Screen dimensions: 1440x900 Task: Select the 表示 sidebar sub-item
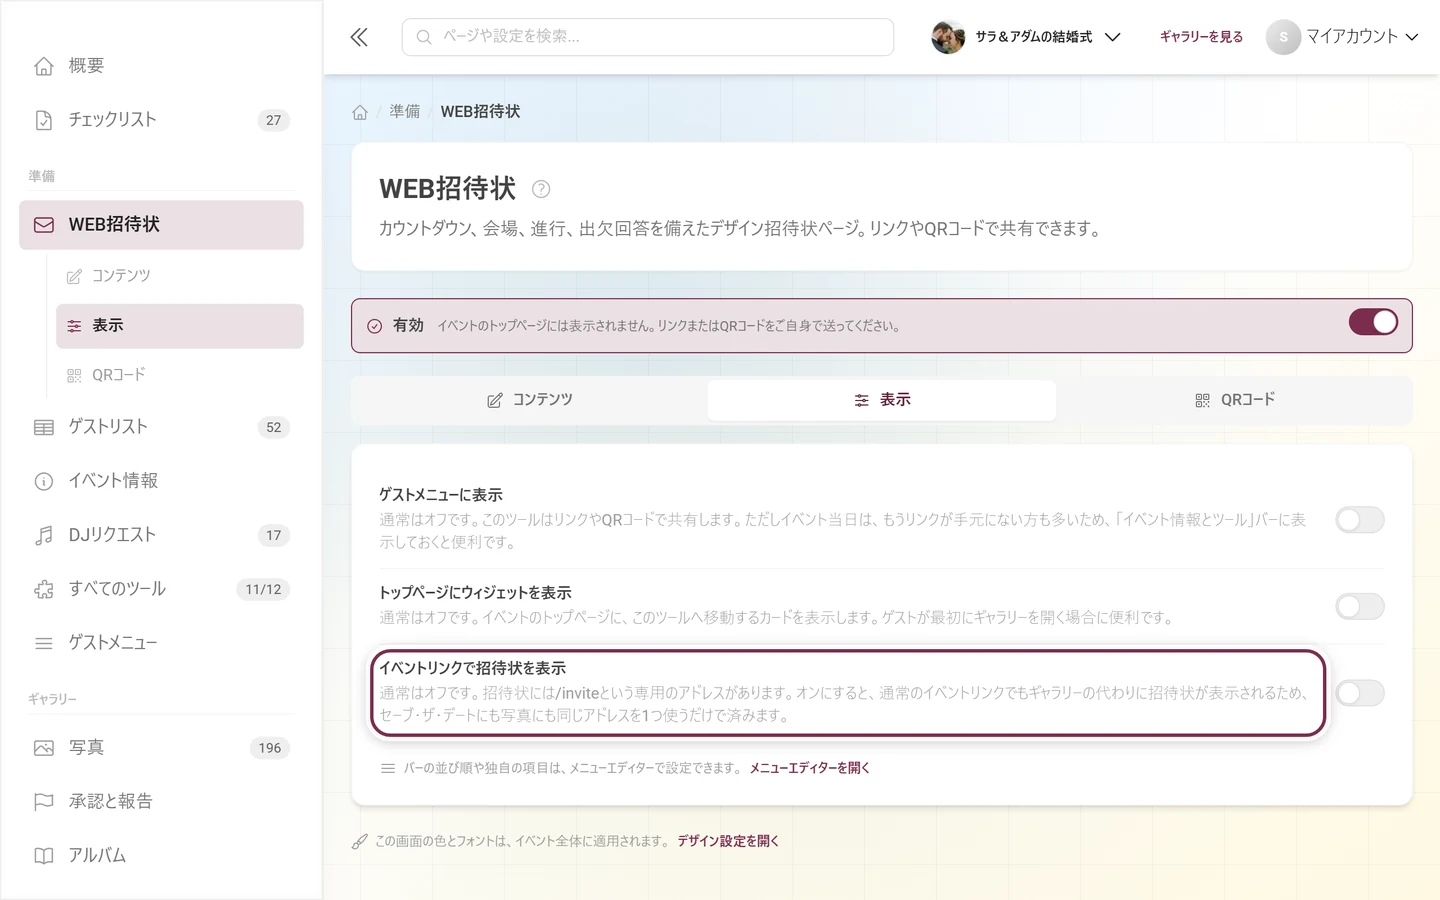[179, 326]
